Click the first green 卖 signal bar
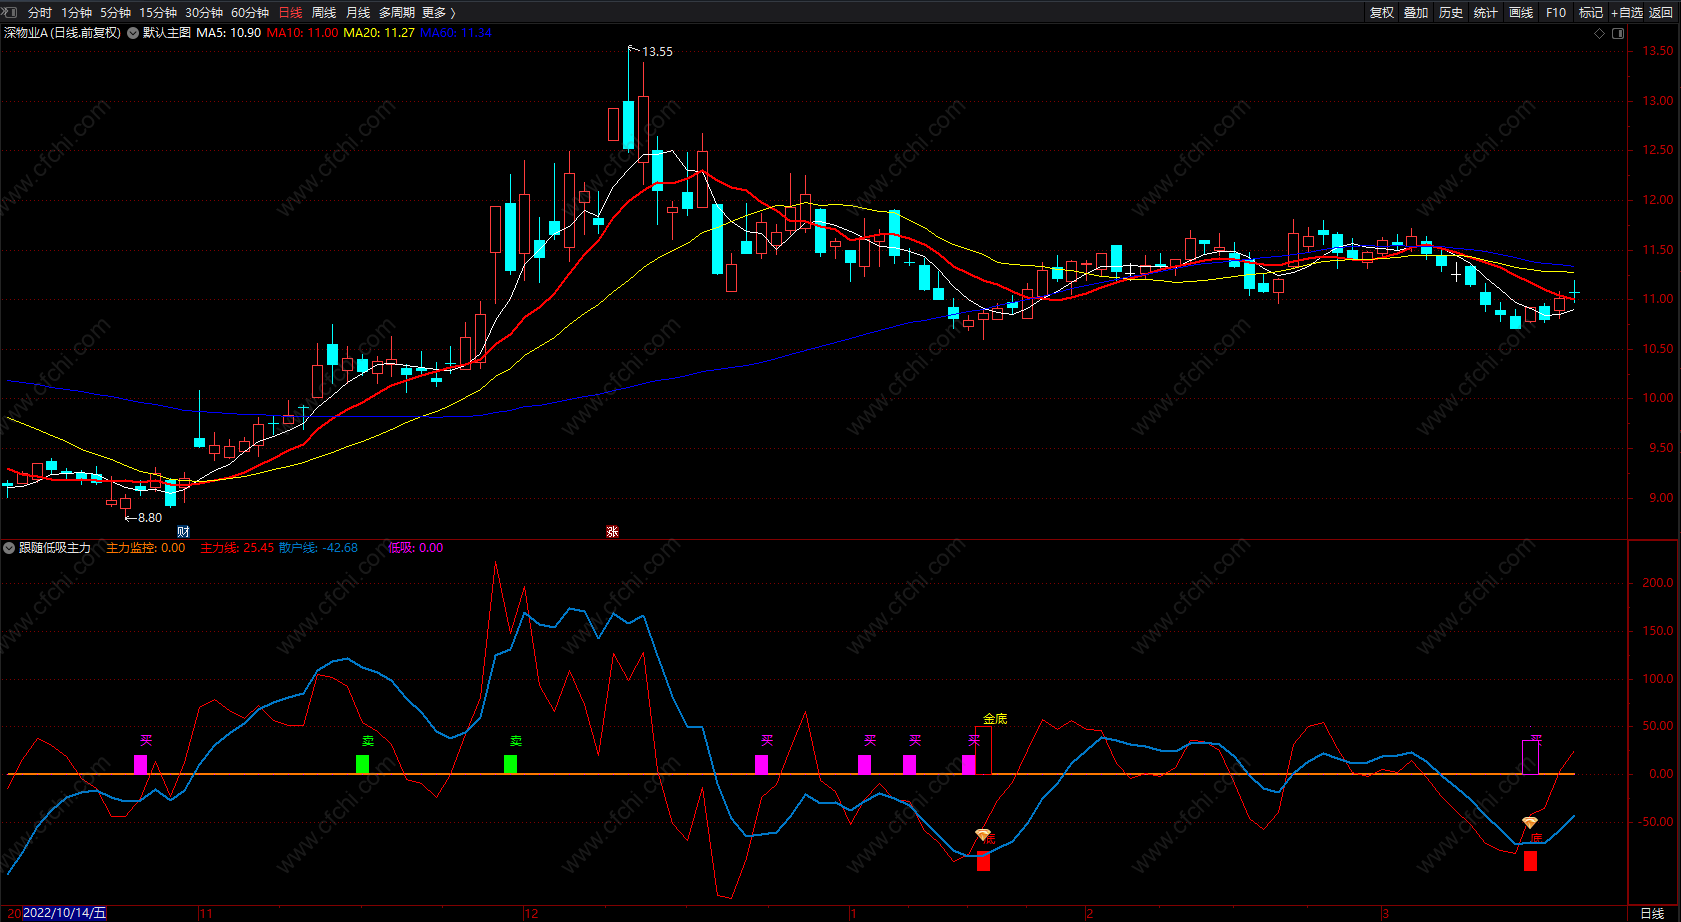Screen dimensions: 1681x922 362,764
